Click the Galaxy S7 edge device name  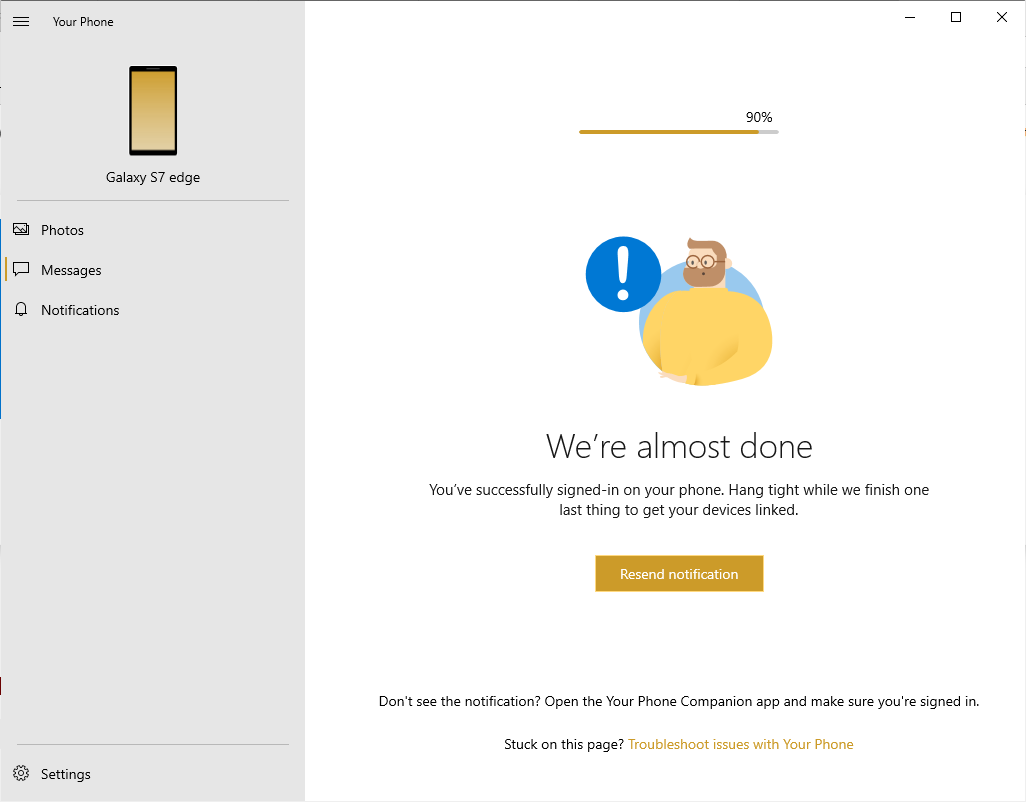[153, 177]
